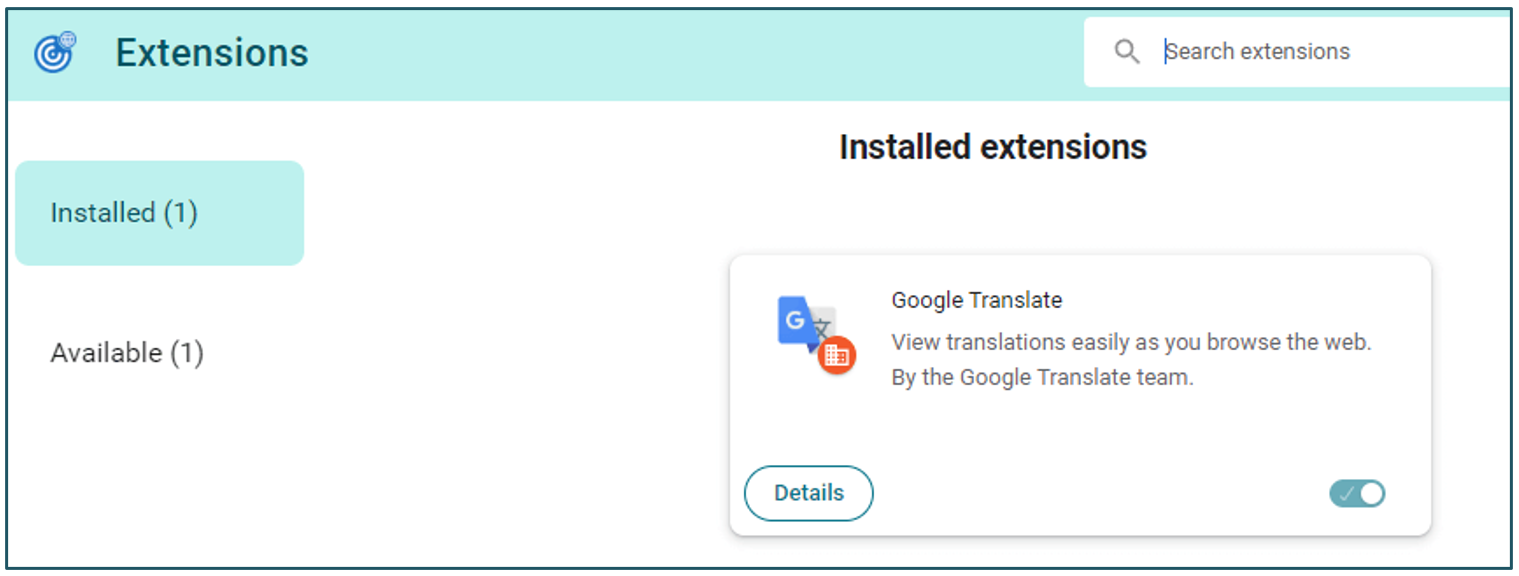Click the "View translations easily" description line

coord(1130,342)
